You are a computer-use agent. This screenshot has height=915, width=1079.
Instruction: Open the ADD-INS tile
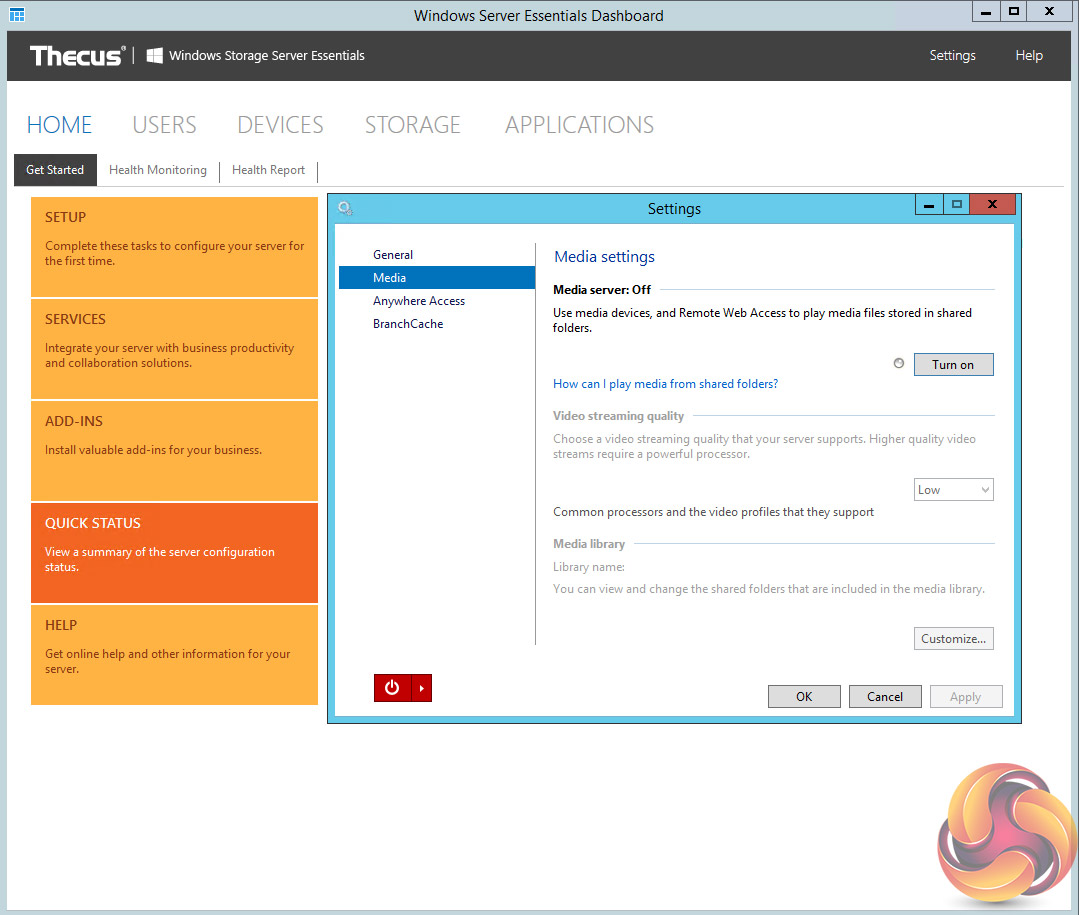point(174,451)
